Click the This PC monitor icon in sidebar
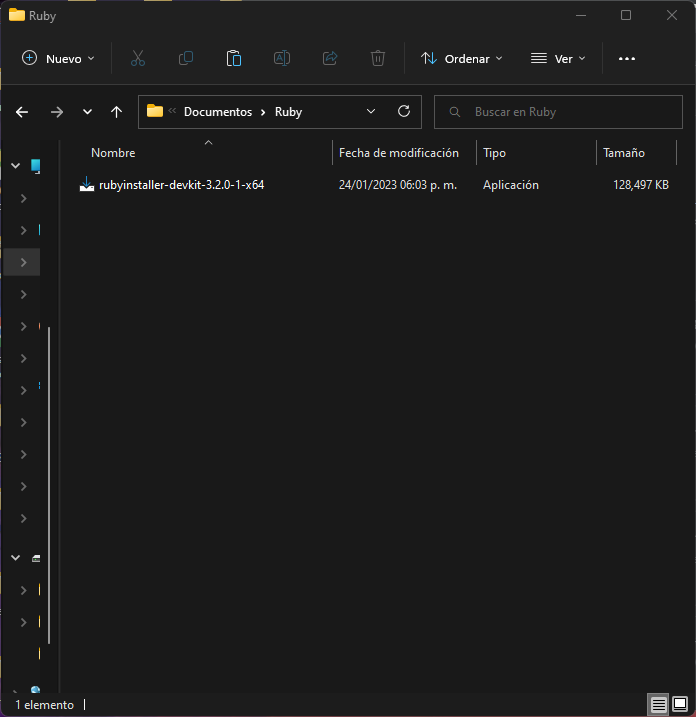Image resolution: width=696 pixels, height=717 pixels. click(36, 166)
